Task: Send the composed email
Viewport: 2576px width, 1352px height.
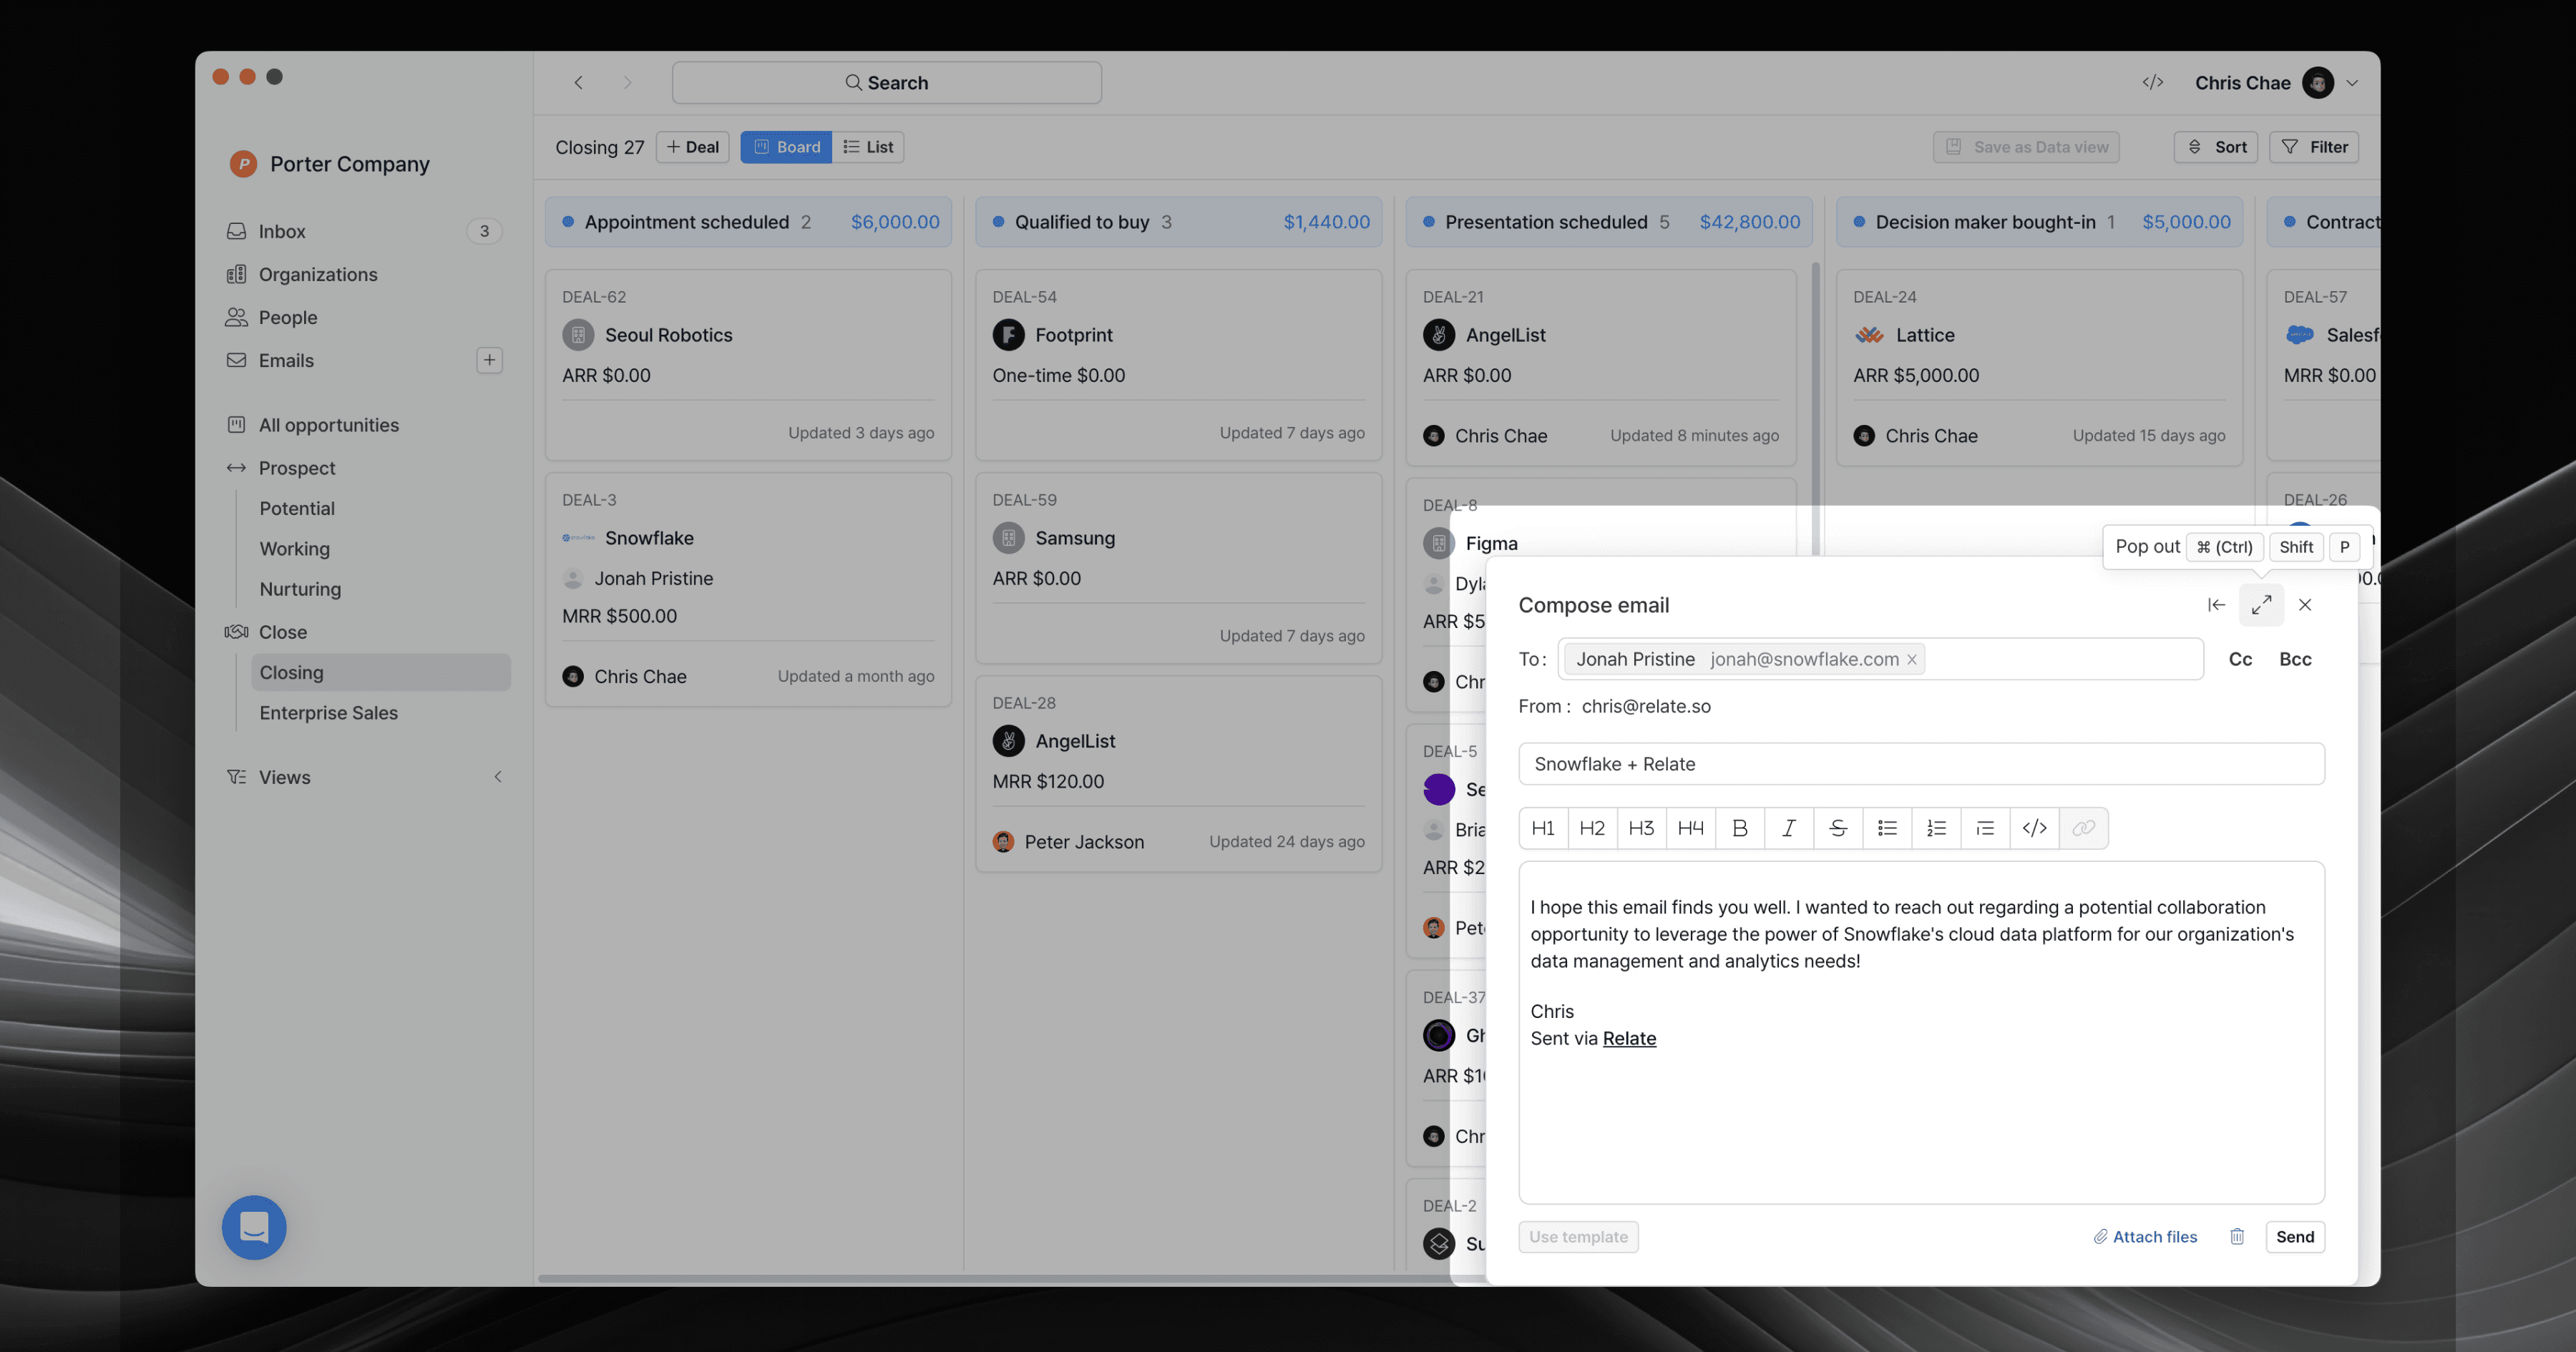Action: click(2294, 1237)
